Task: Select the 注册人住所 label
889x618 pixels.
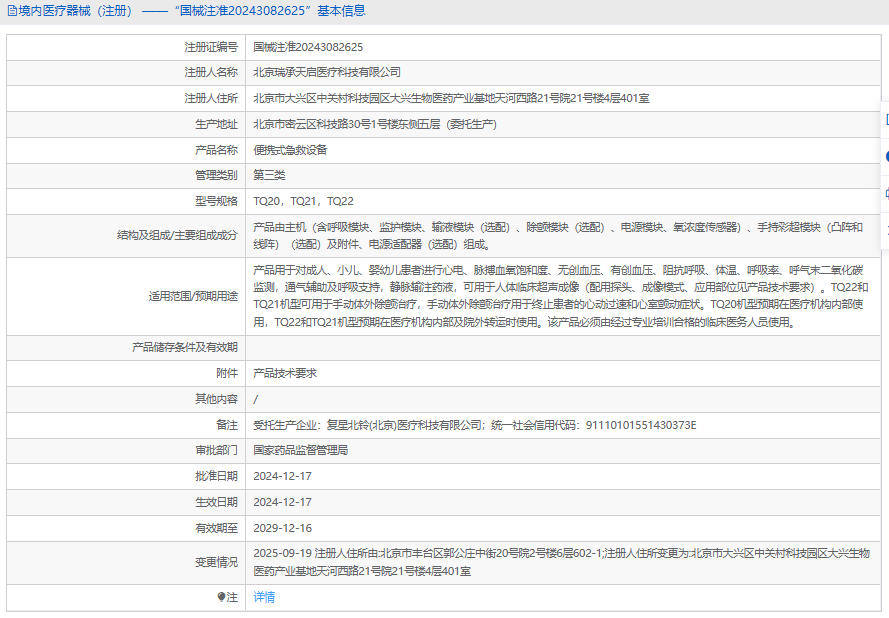Action: tap(211, 98)
